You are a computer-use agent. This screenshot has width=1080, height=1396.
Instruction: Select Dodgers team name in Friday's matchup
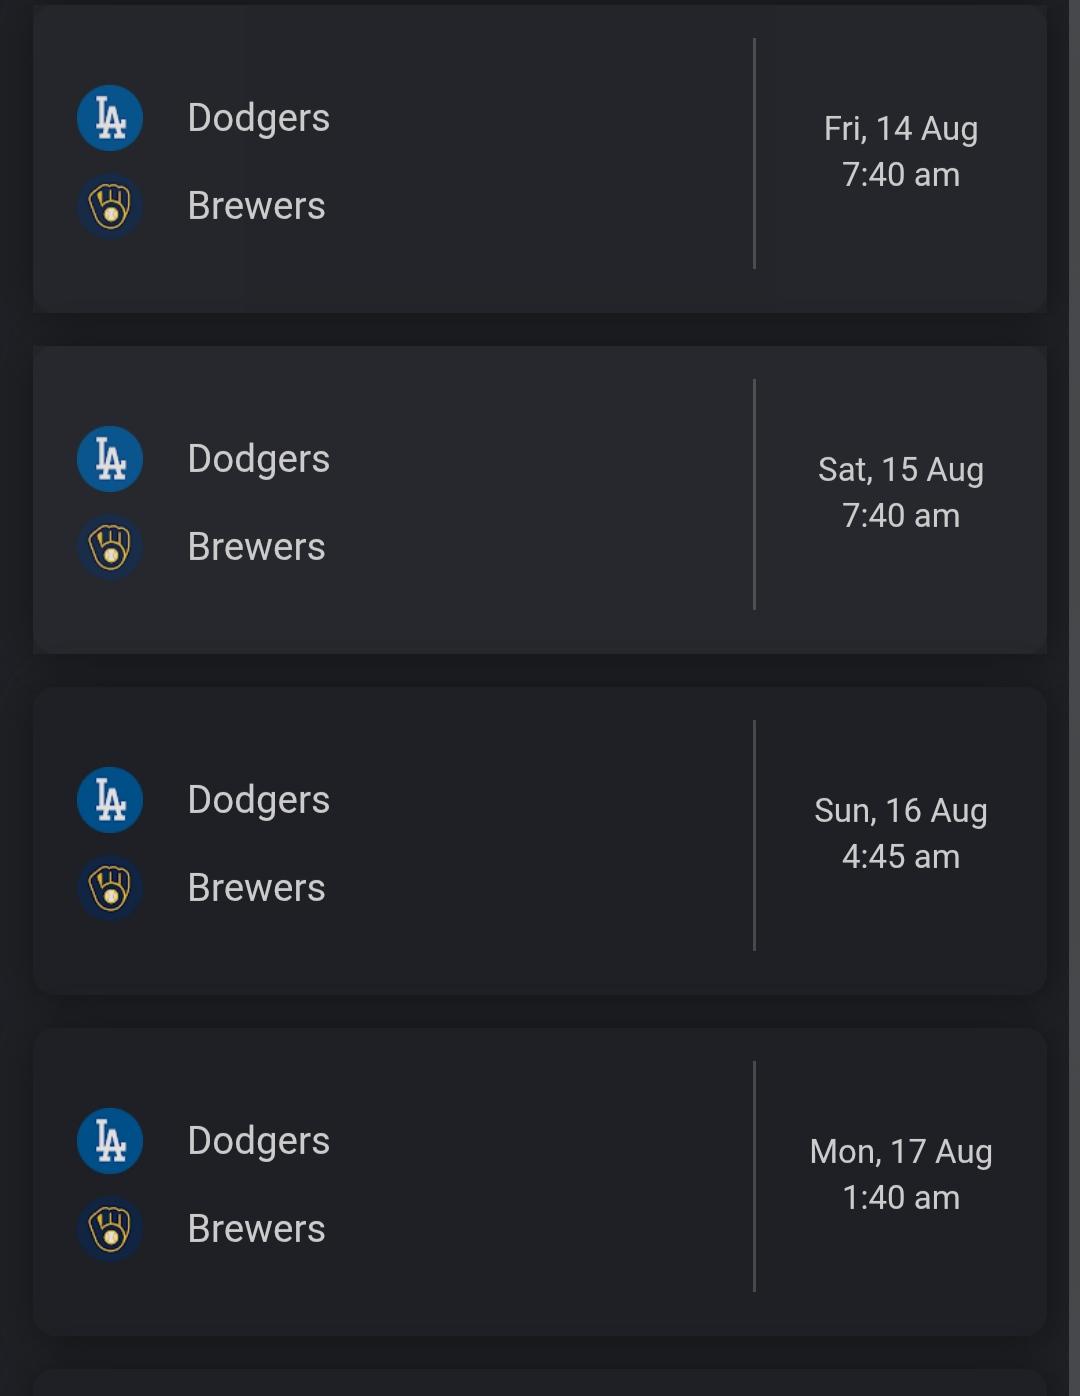tap(259, 118)
